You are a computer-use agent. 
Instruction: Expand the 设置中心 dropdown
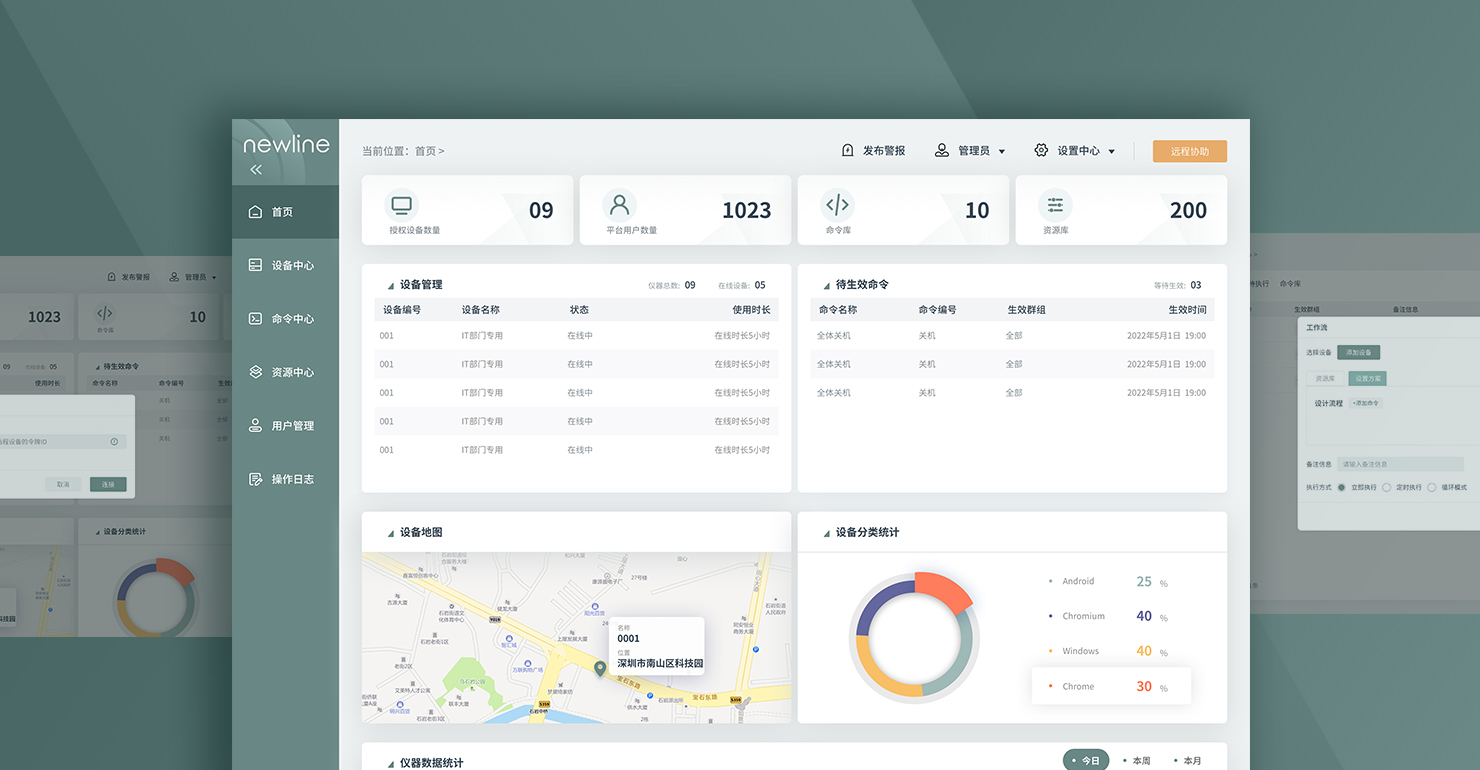click(x=1074, y=151)
